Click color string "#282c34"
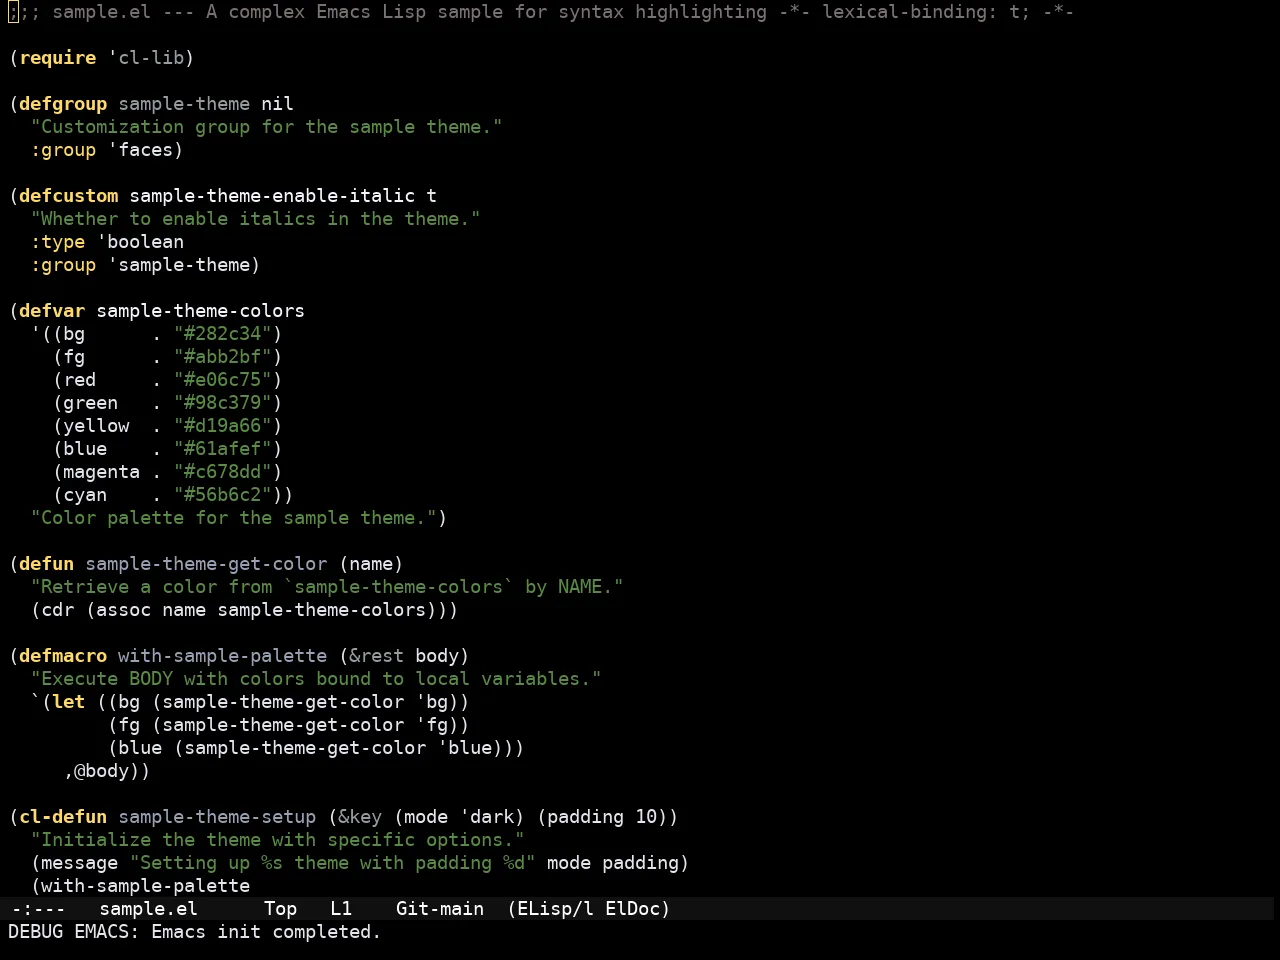The image size is (1280, 960). coord(223,334)
